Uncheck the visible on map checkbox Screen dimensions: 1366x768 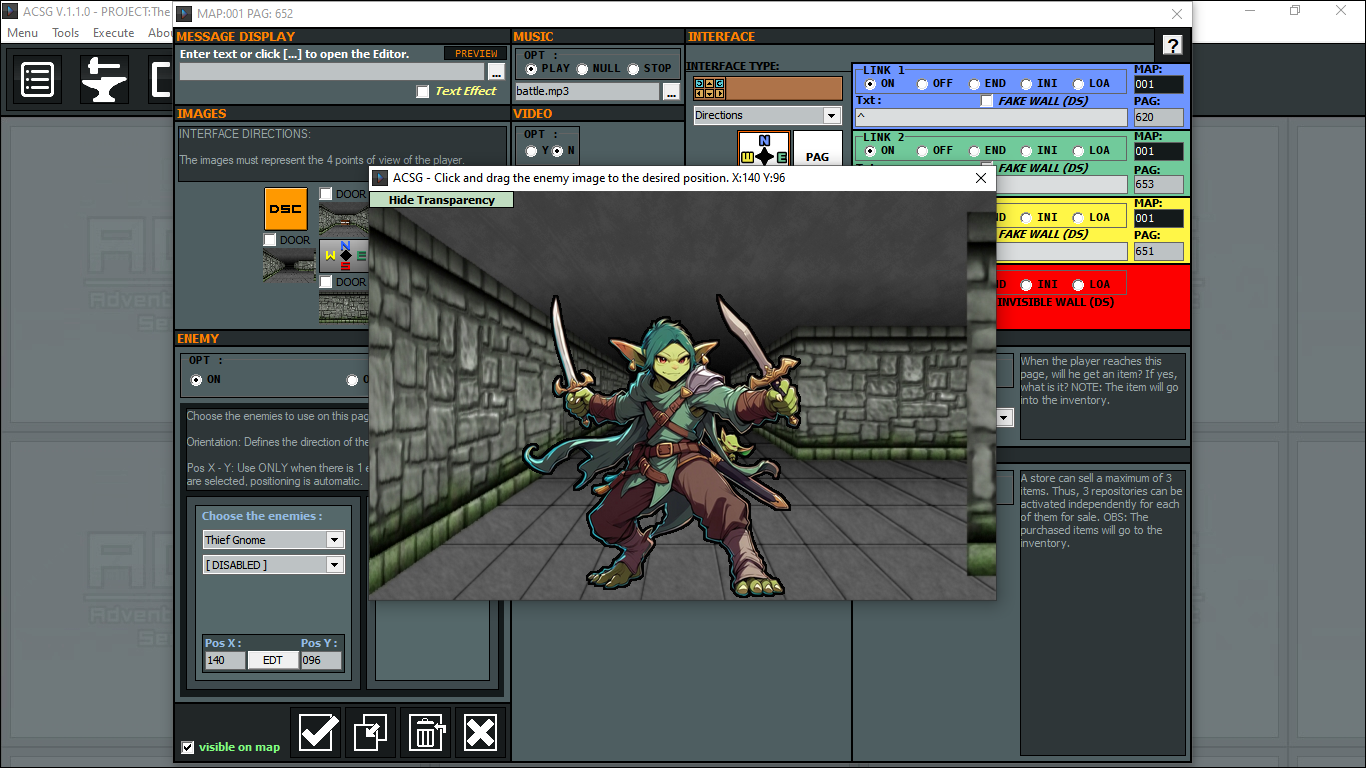tap(187, 747)
